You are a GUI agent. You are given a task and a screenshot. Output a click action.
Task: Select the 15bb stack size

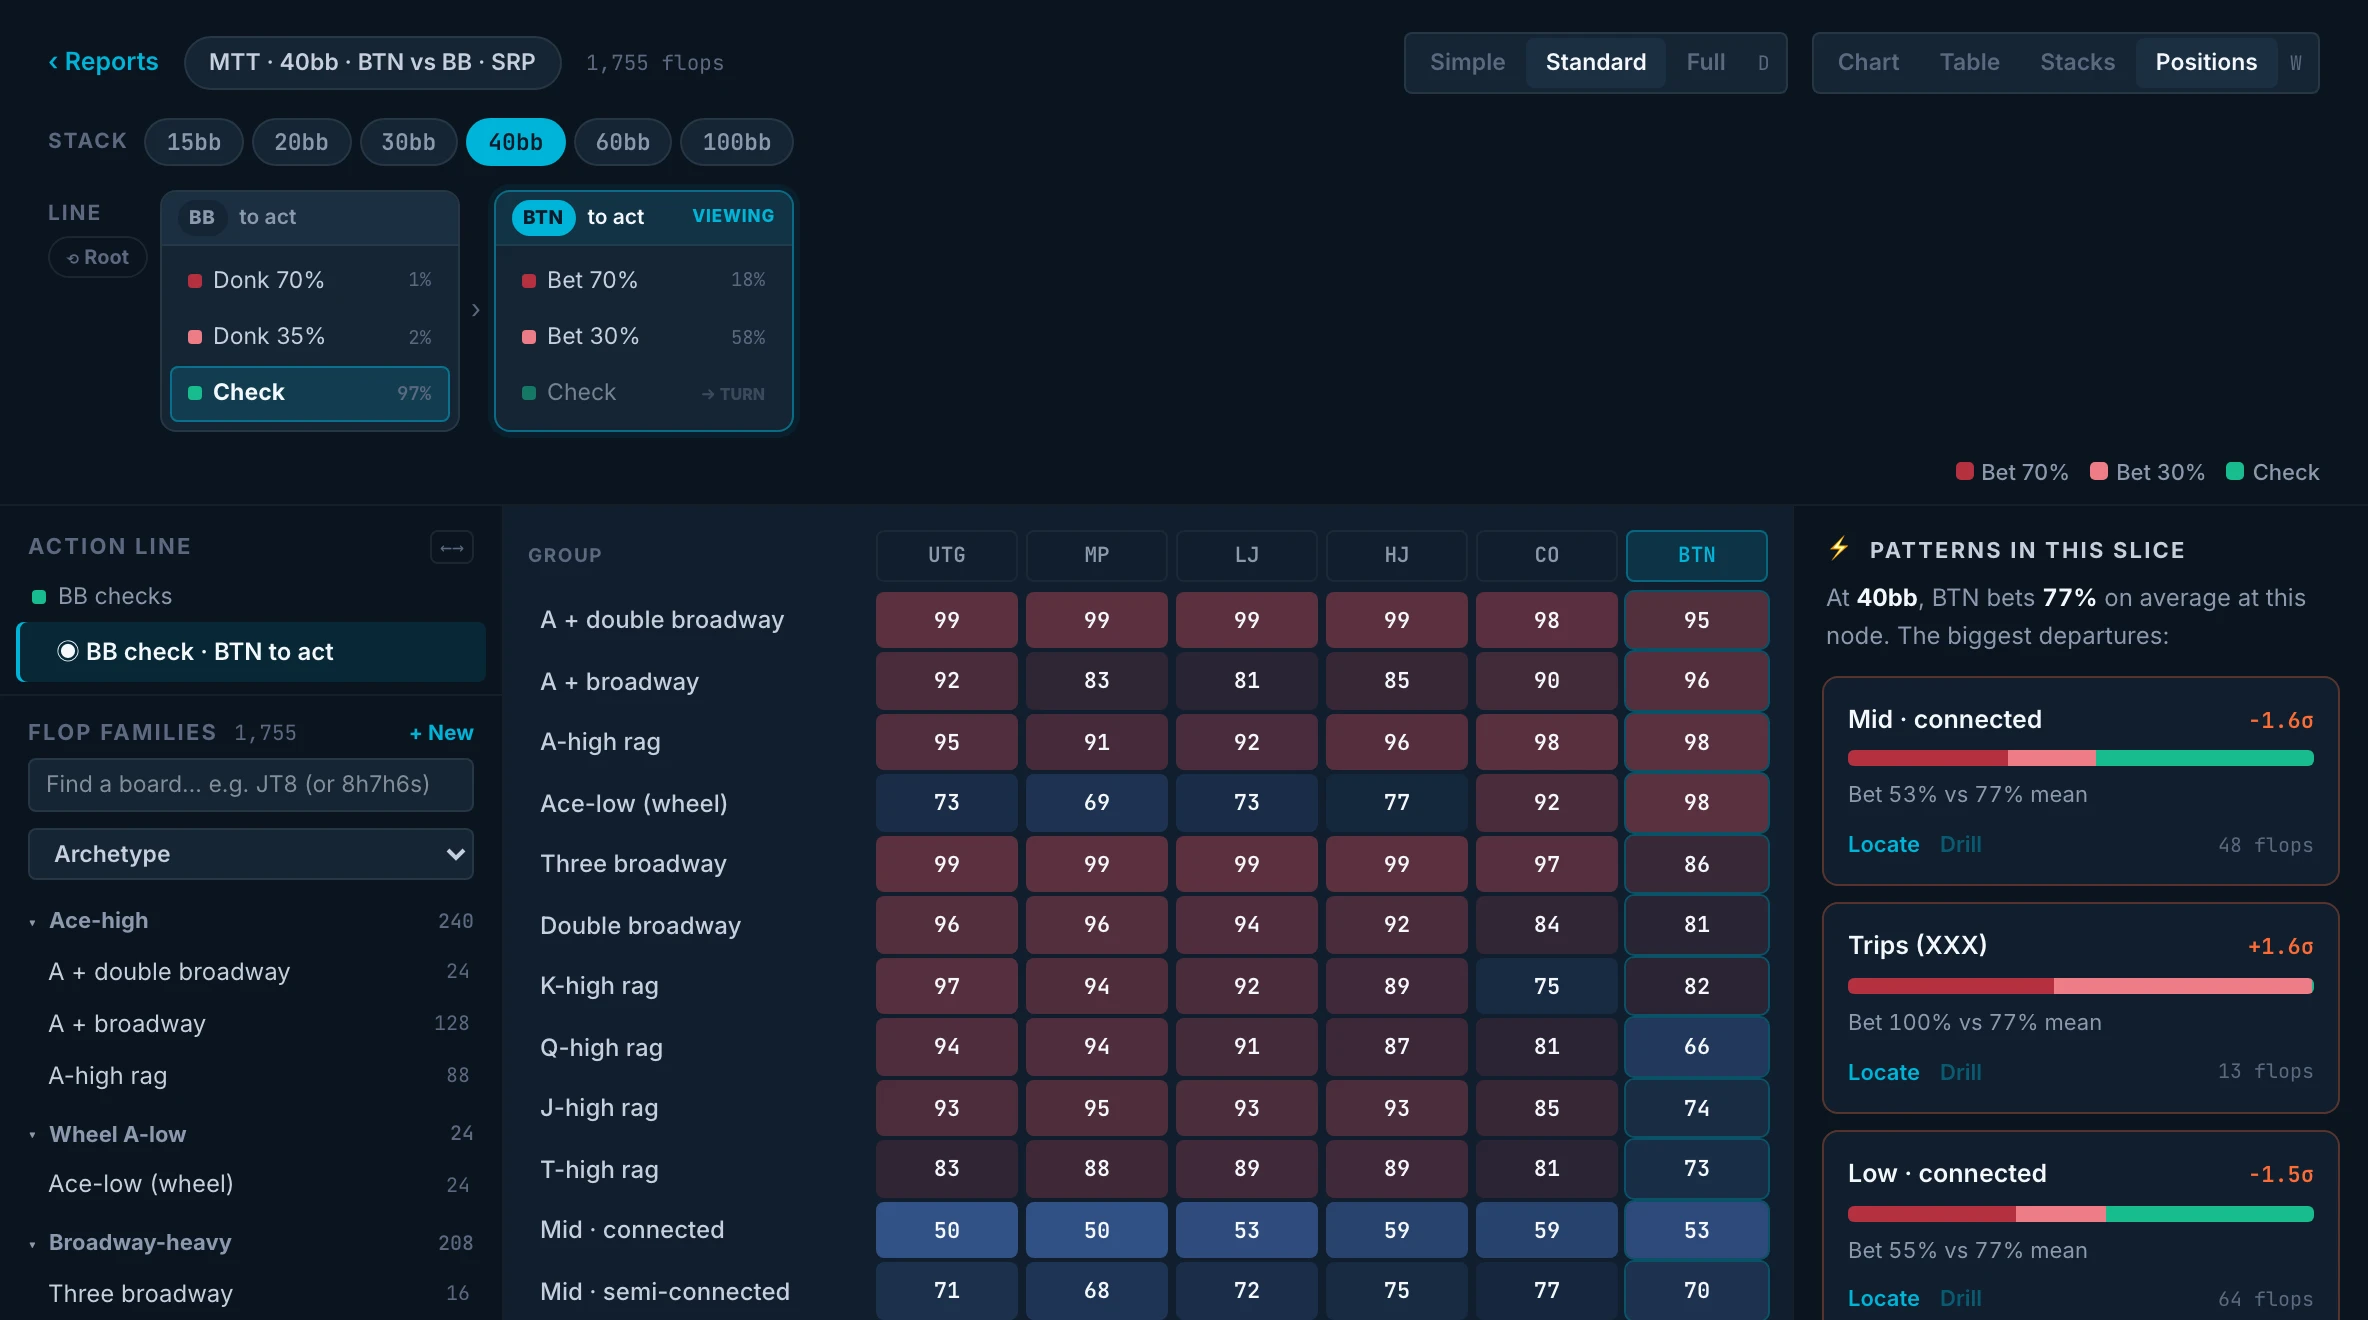coord(194,142)
